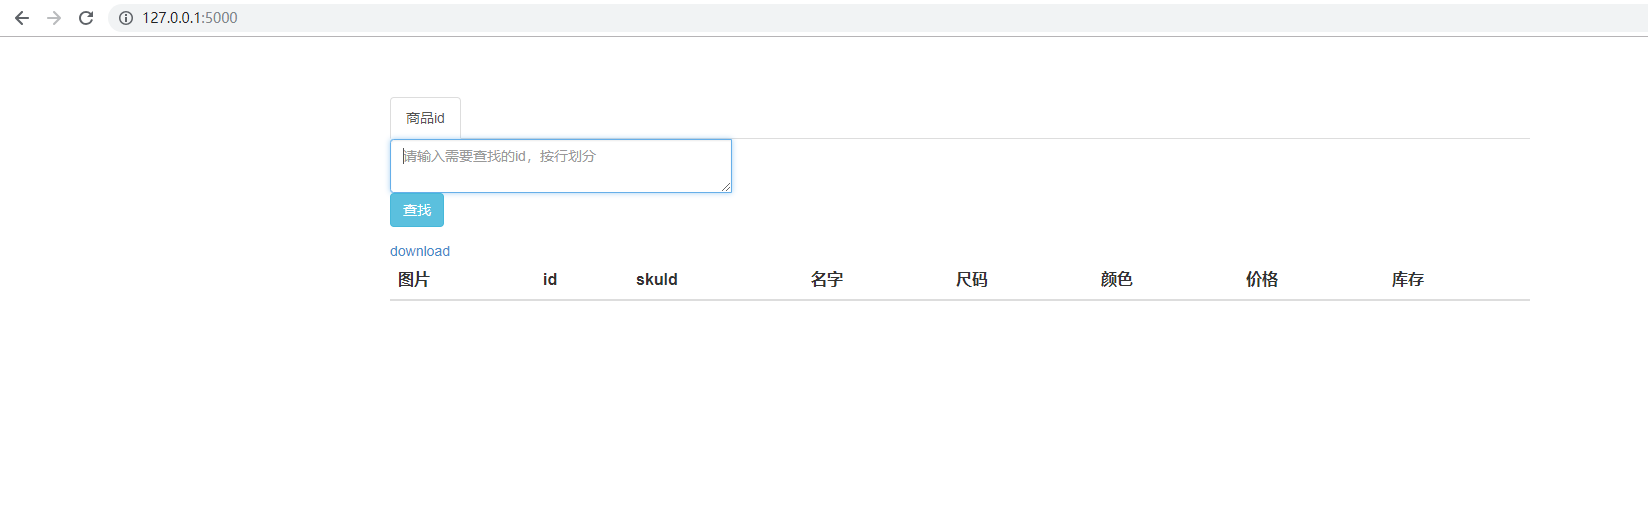This screenshot has width=1648, height=523.
Task: Select the skuId column header
Action: (x=657, y=280)
